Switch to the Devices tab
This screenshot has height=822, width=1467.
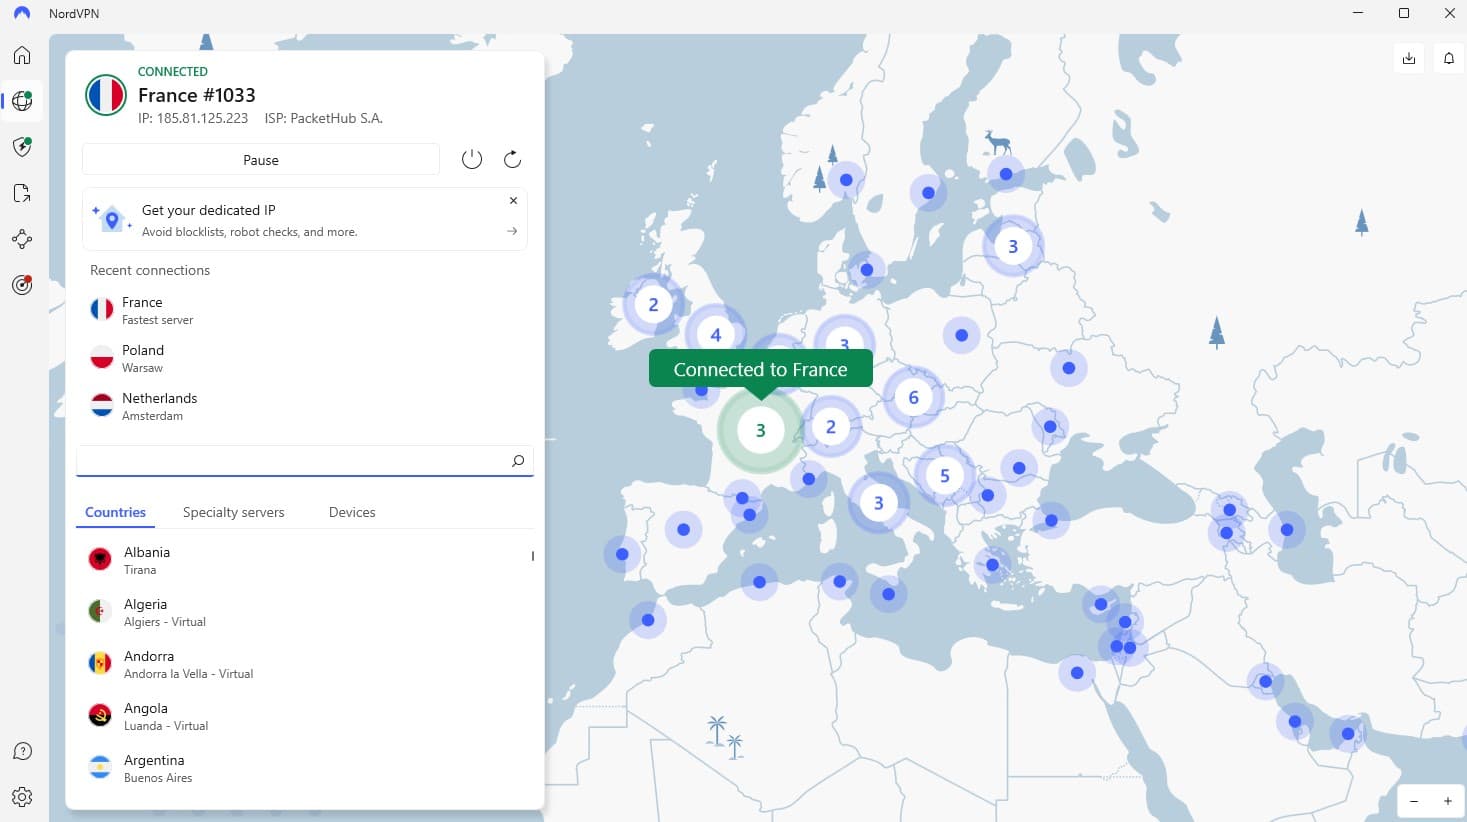(352, 512)
